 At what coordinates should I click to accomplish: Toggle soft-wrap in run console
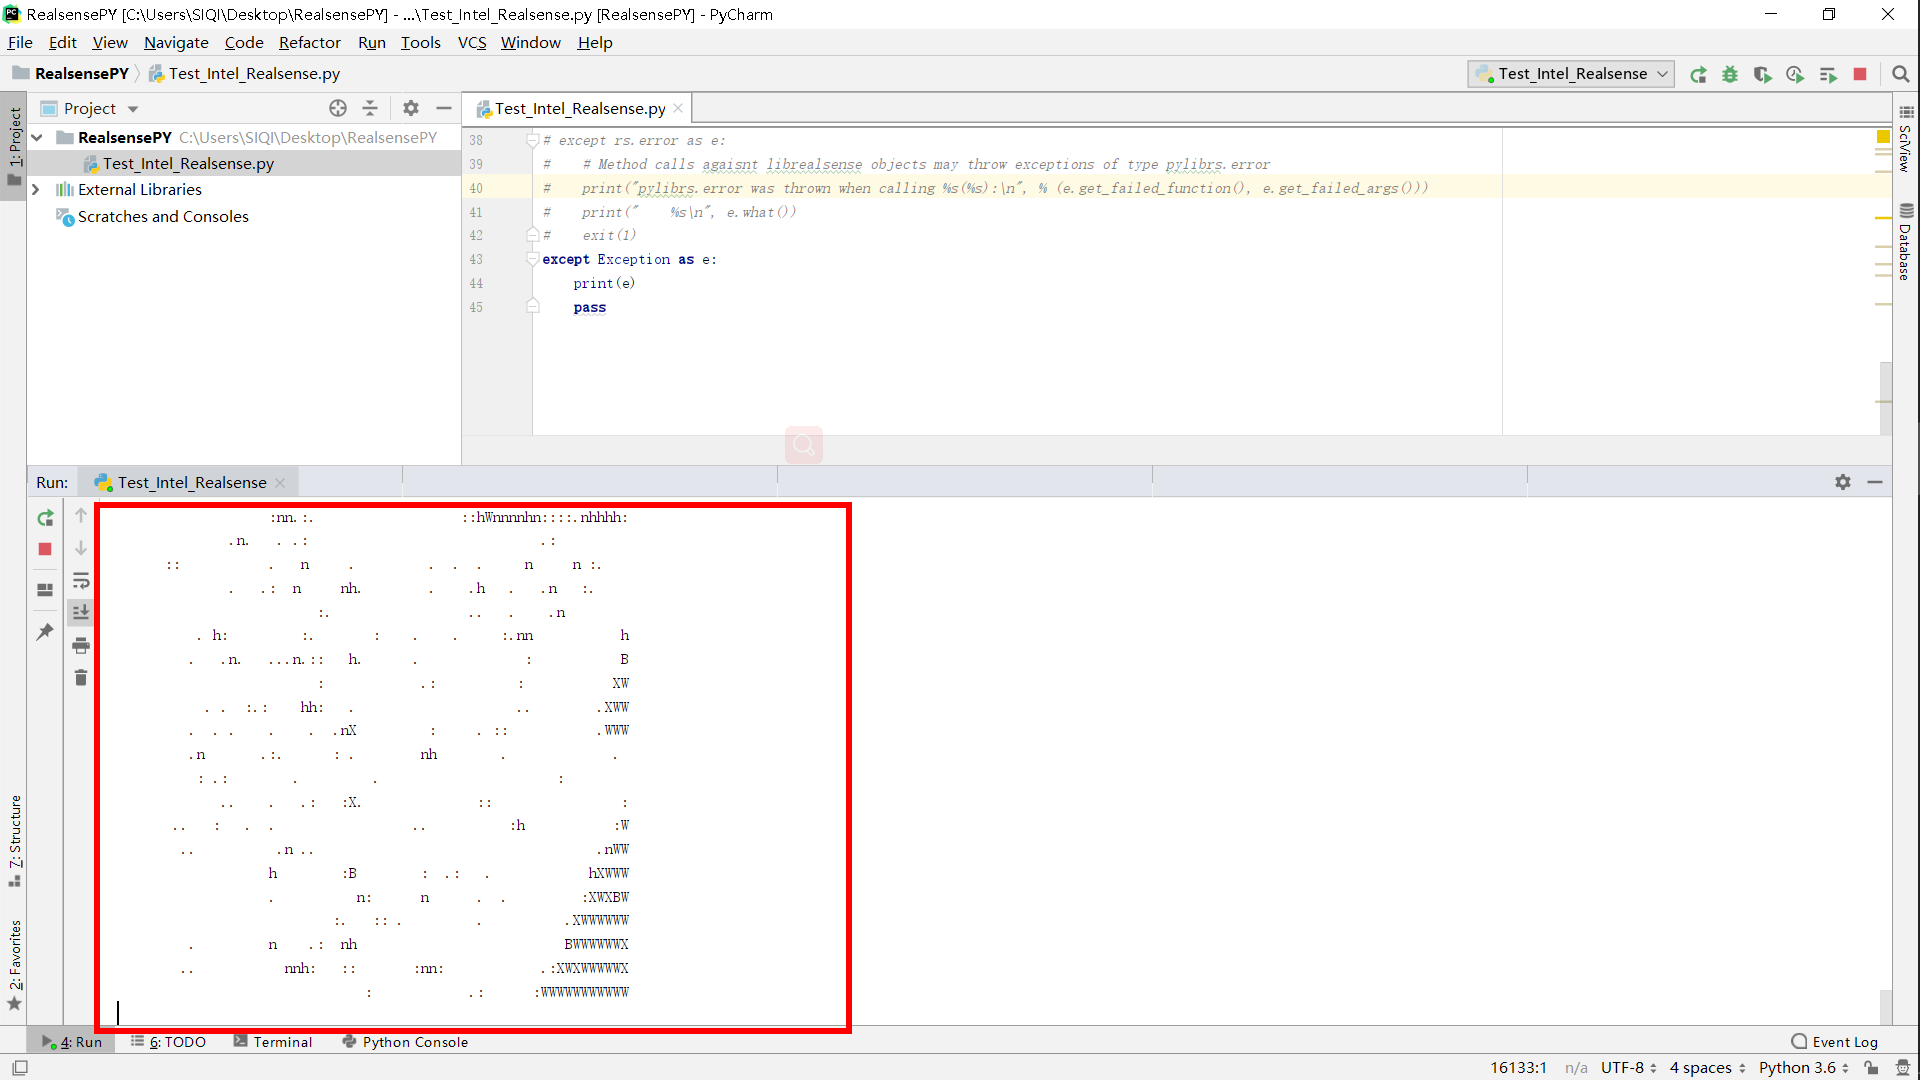(x=81, y=581)
